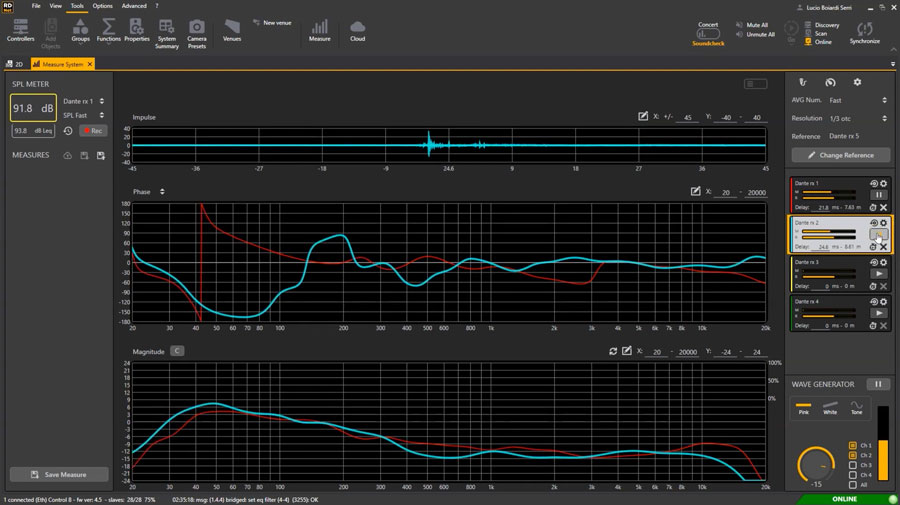Open the Venues tool
This screenshot has height=505, width=900.
click(232, 30)
